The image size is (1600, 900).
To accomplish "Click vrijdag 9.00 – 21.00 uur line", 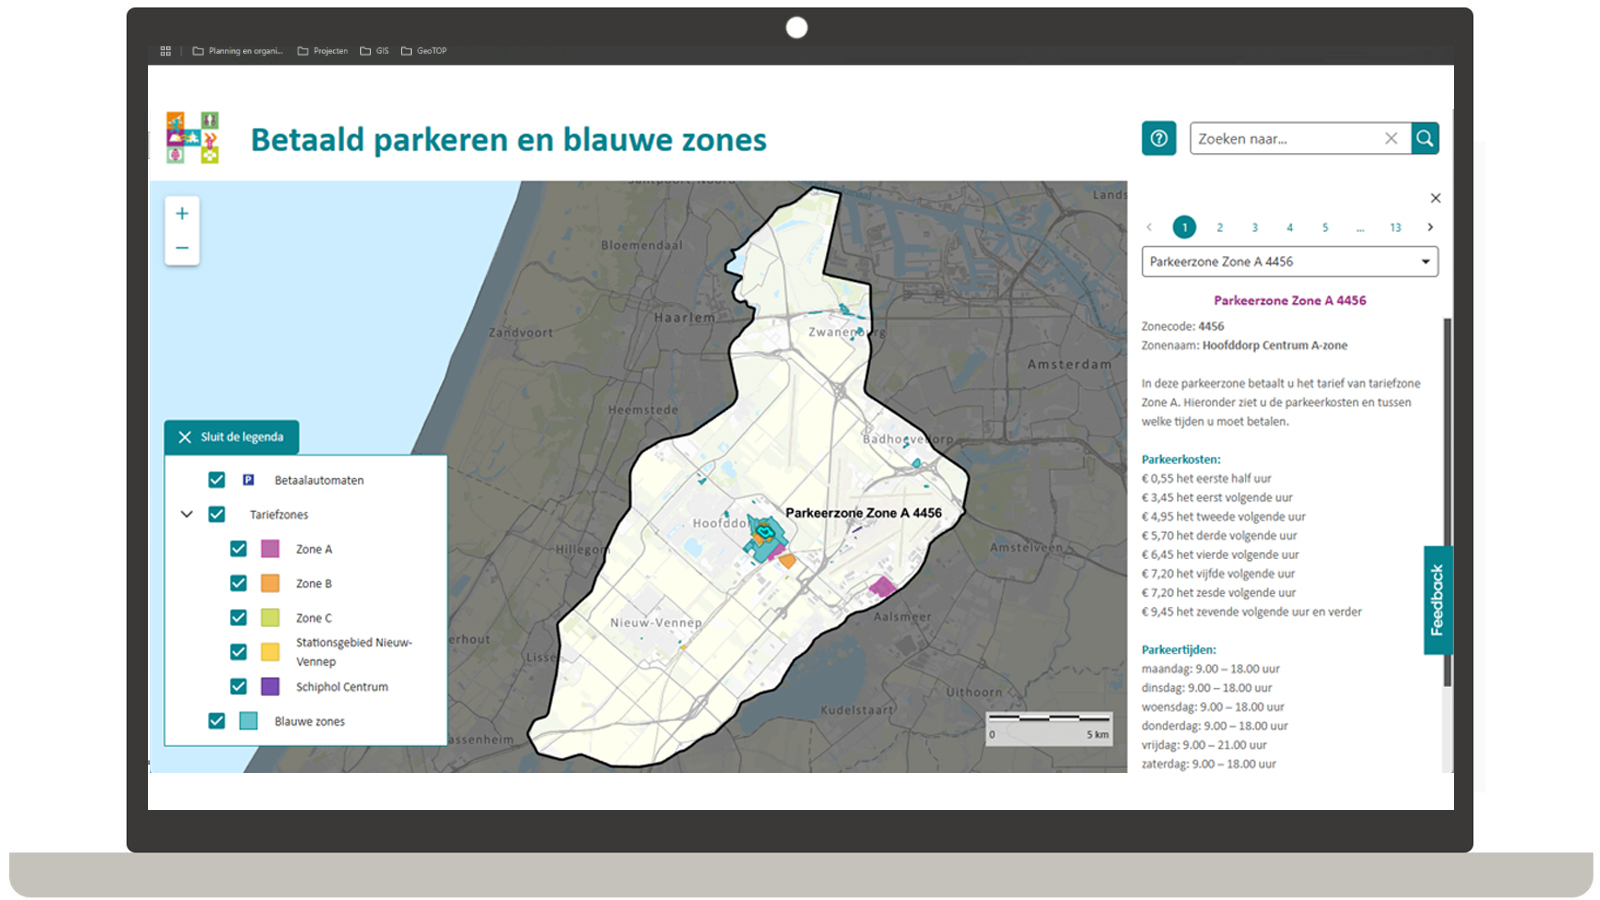I will [x=1204, y=745].
